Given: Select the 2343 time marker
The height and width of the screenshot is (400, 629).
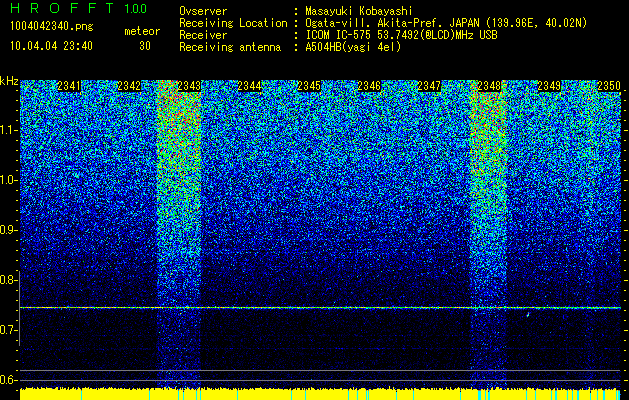Looking at the screenshot, I should click(189, 86).
